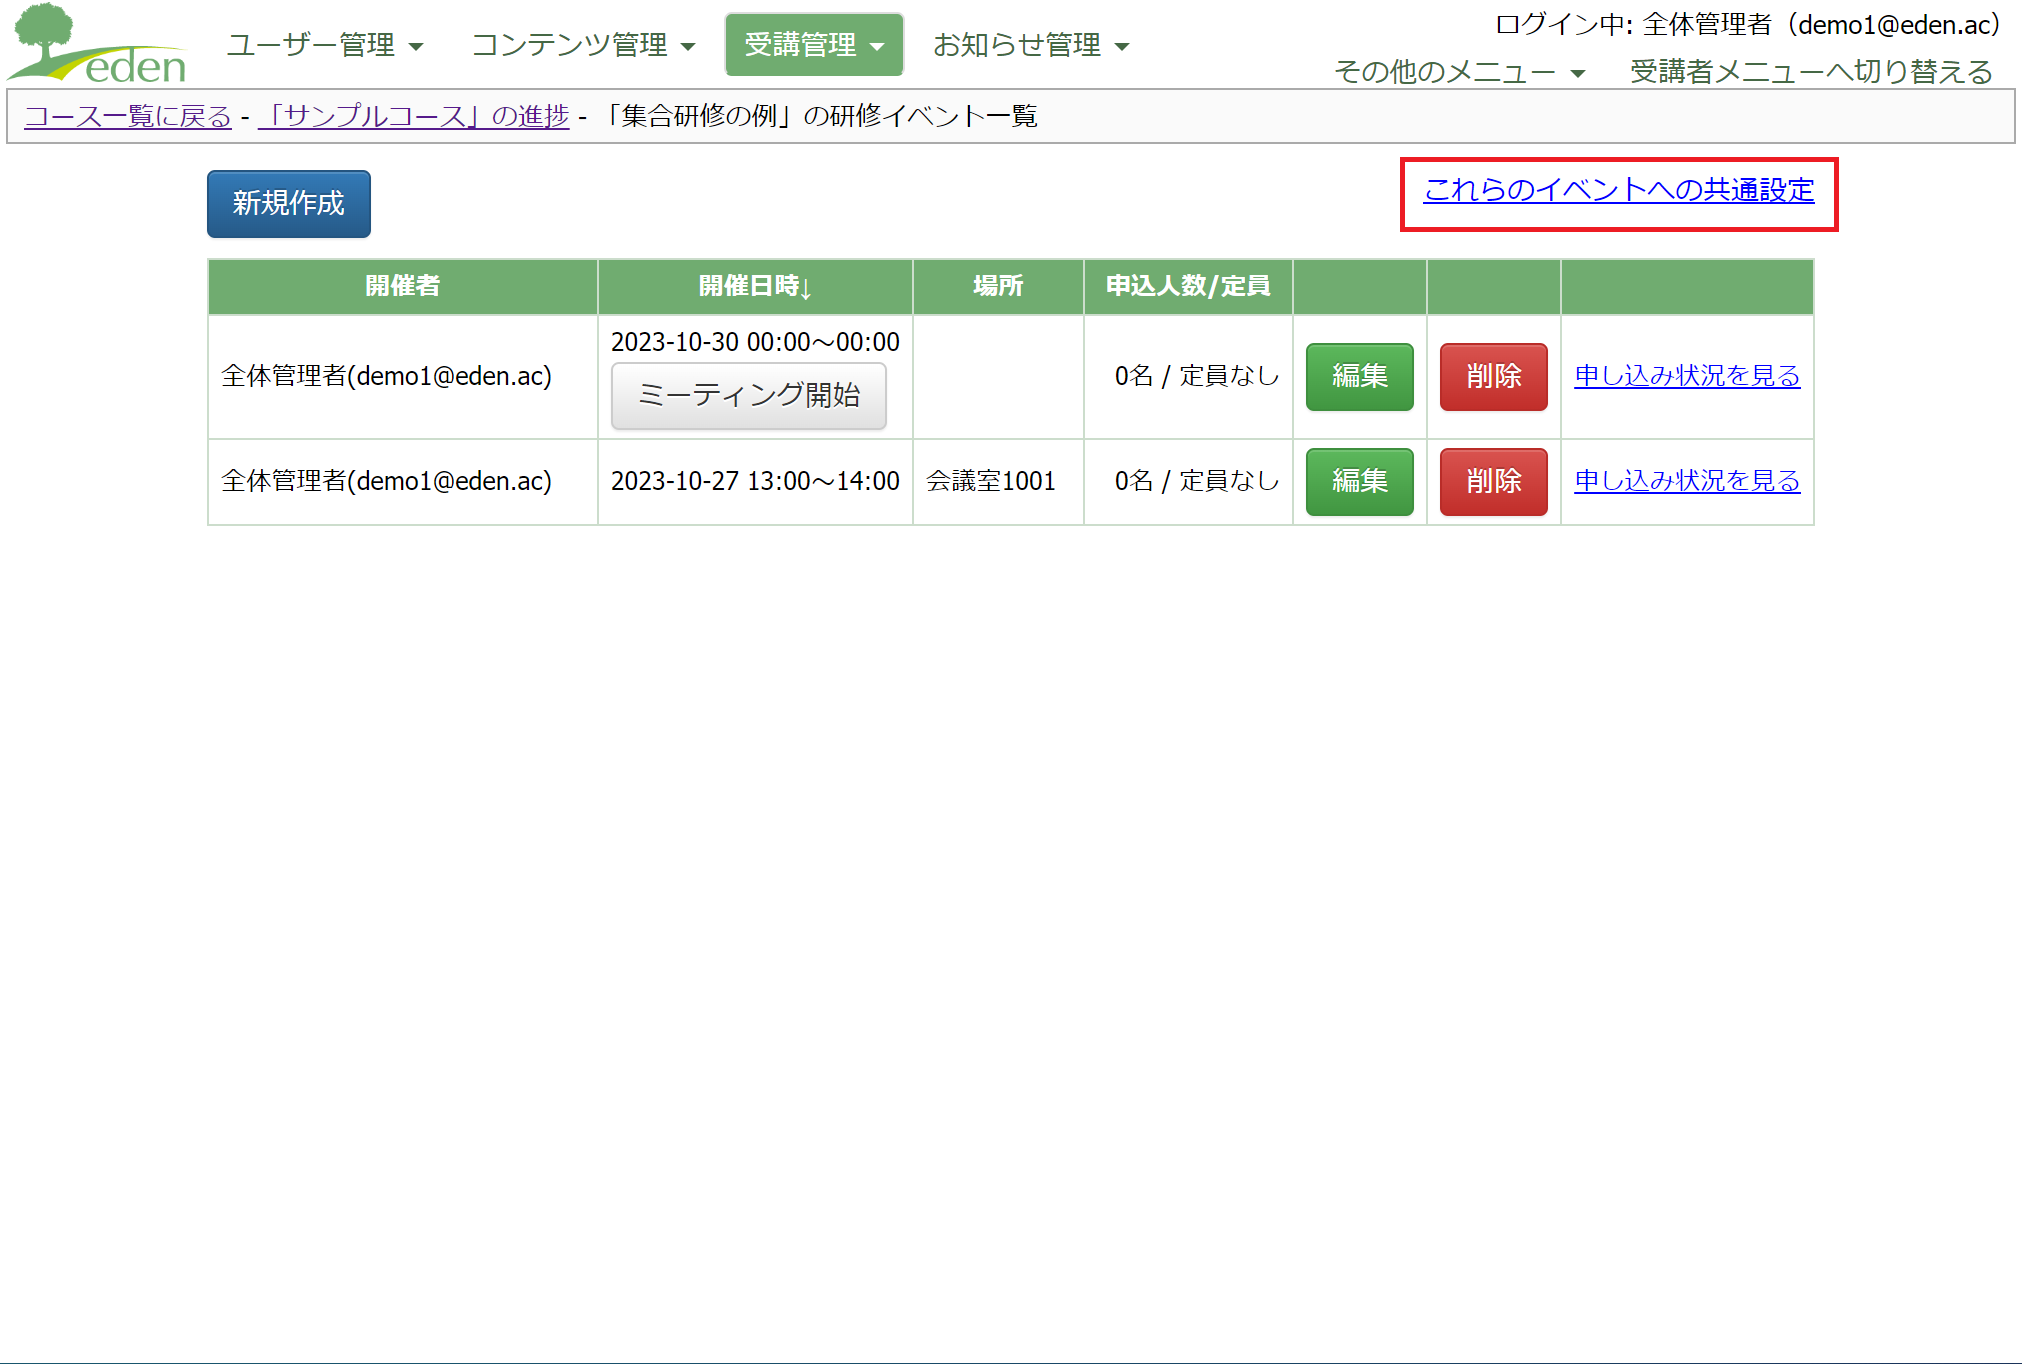Viewport: 2022px width, 1364px height.
Task: Edit the 2023-10-30 event
Action: (1359, 376)
